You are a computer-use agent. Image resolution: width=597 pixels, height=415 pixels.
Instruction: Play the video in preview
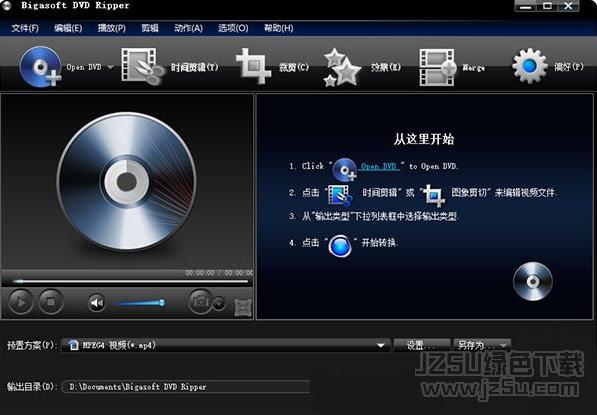(x=21, y=302)
